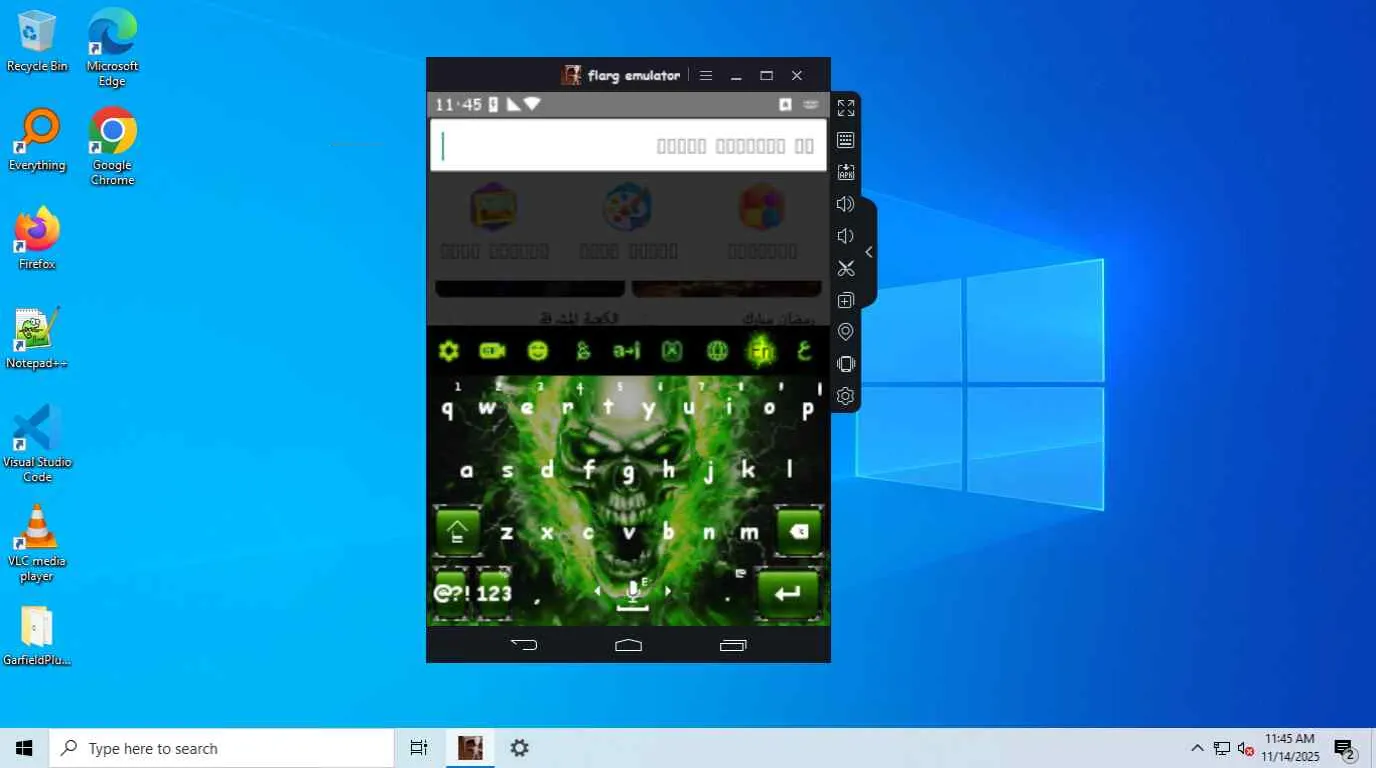Viewport: 1376px width, 768px height.
Task: Select the Notepad++ desktop shortcut
Action: pos(37,338)
